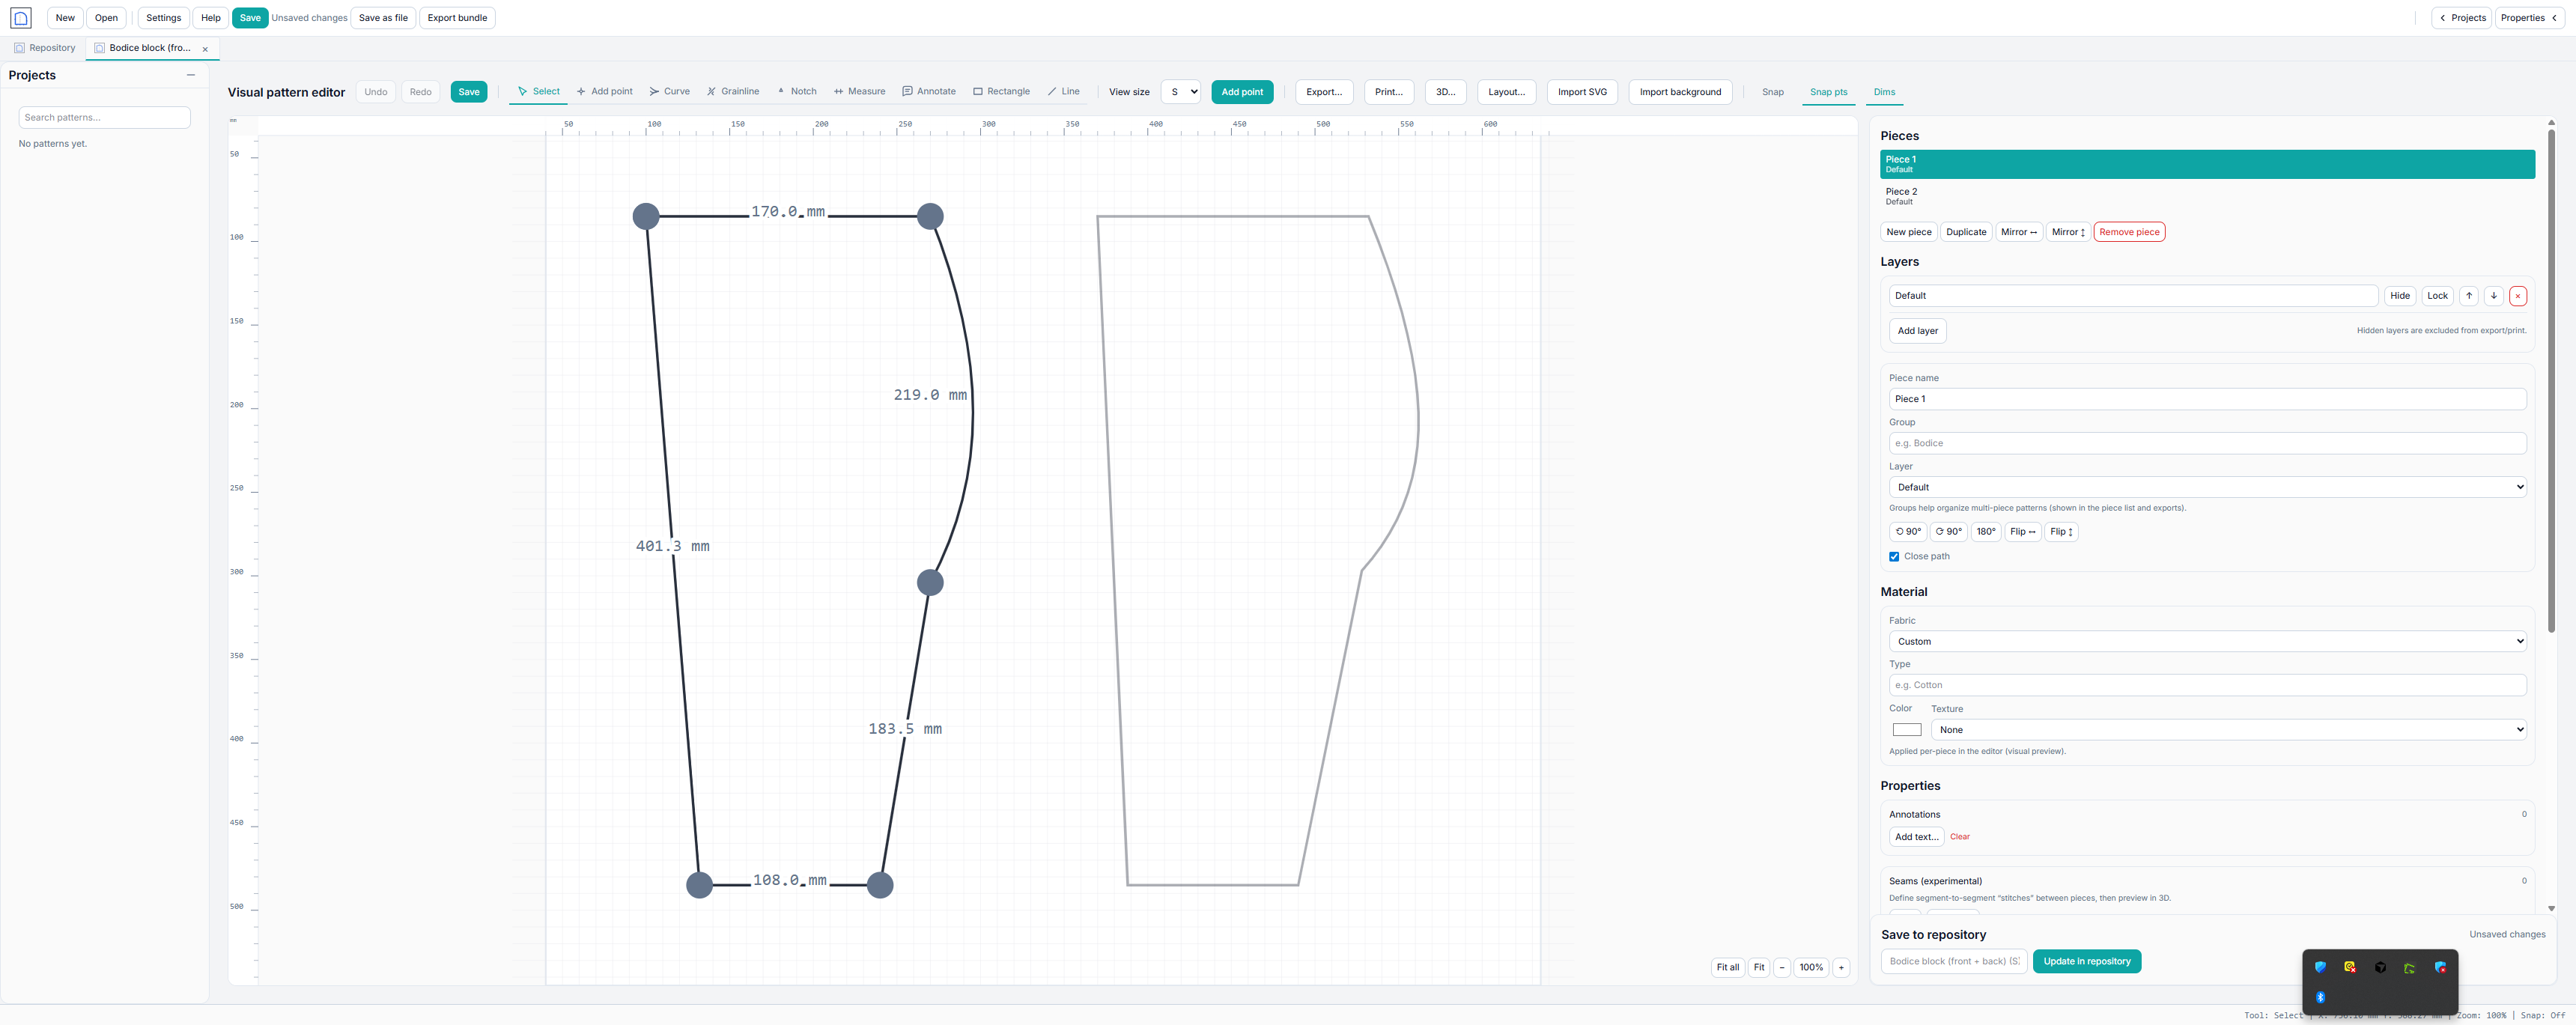Toggle Snap pts option
Viewport: 2576px width, 1025px height.
tap(1828, 92)
